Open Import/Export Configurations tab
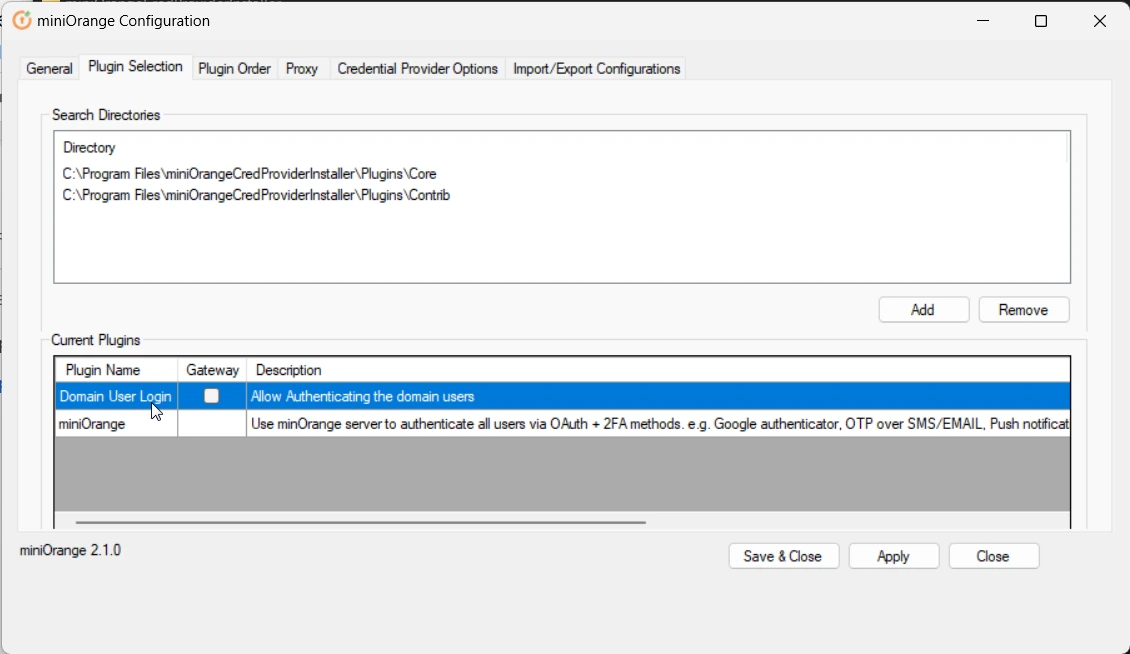 [597, 69]
